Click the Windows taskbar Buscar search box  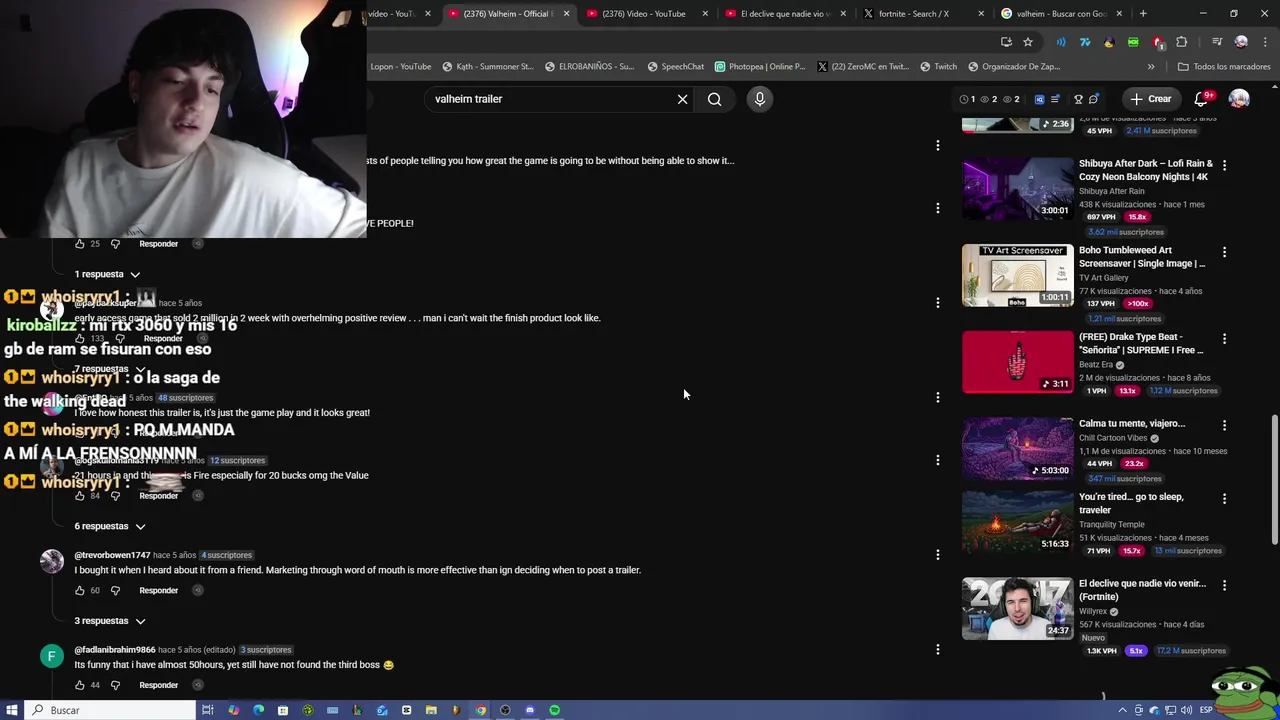(x=110, y=710)
